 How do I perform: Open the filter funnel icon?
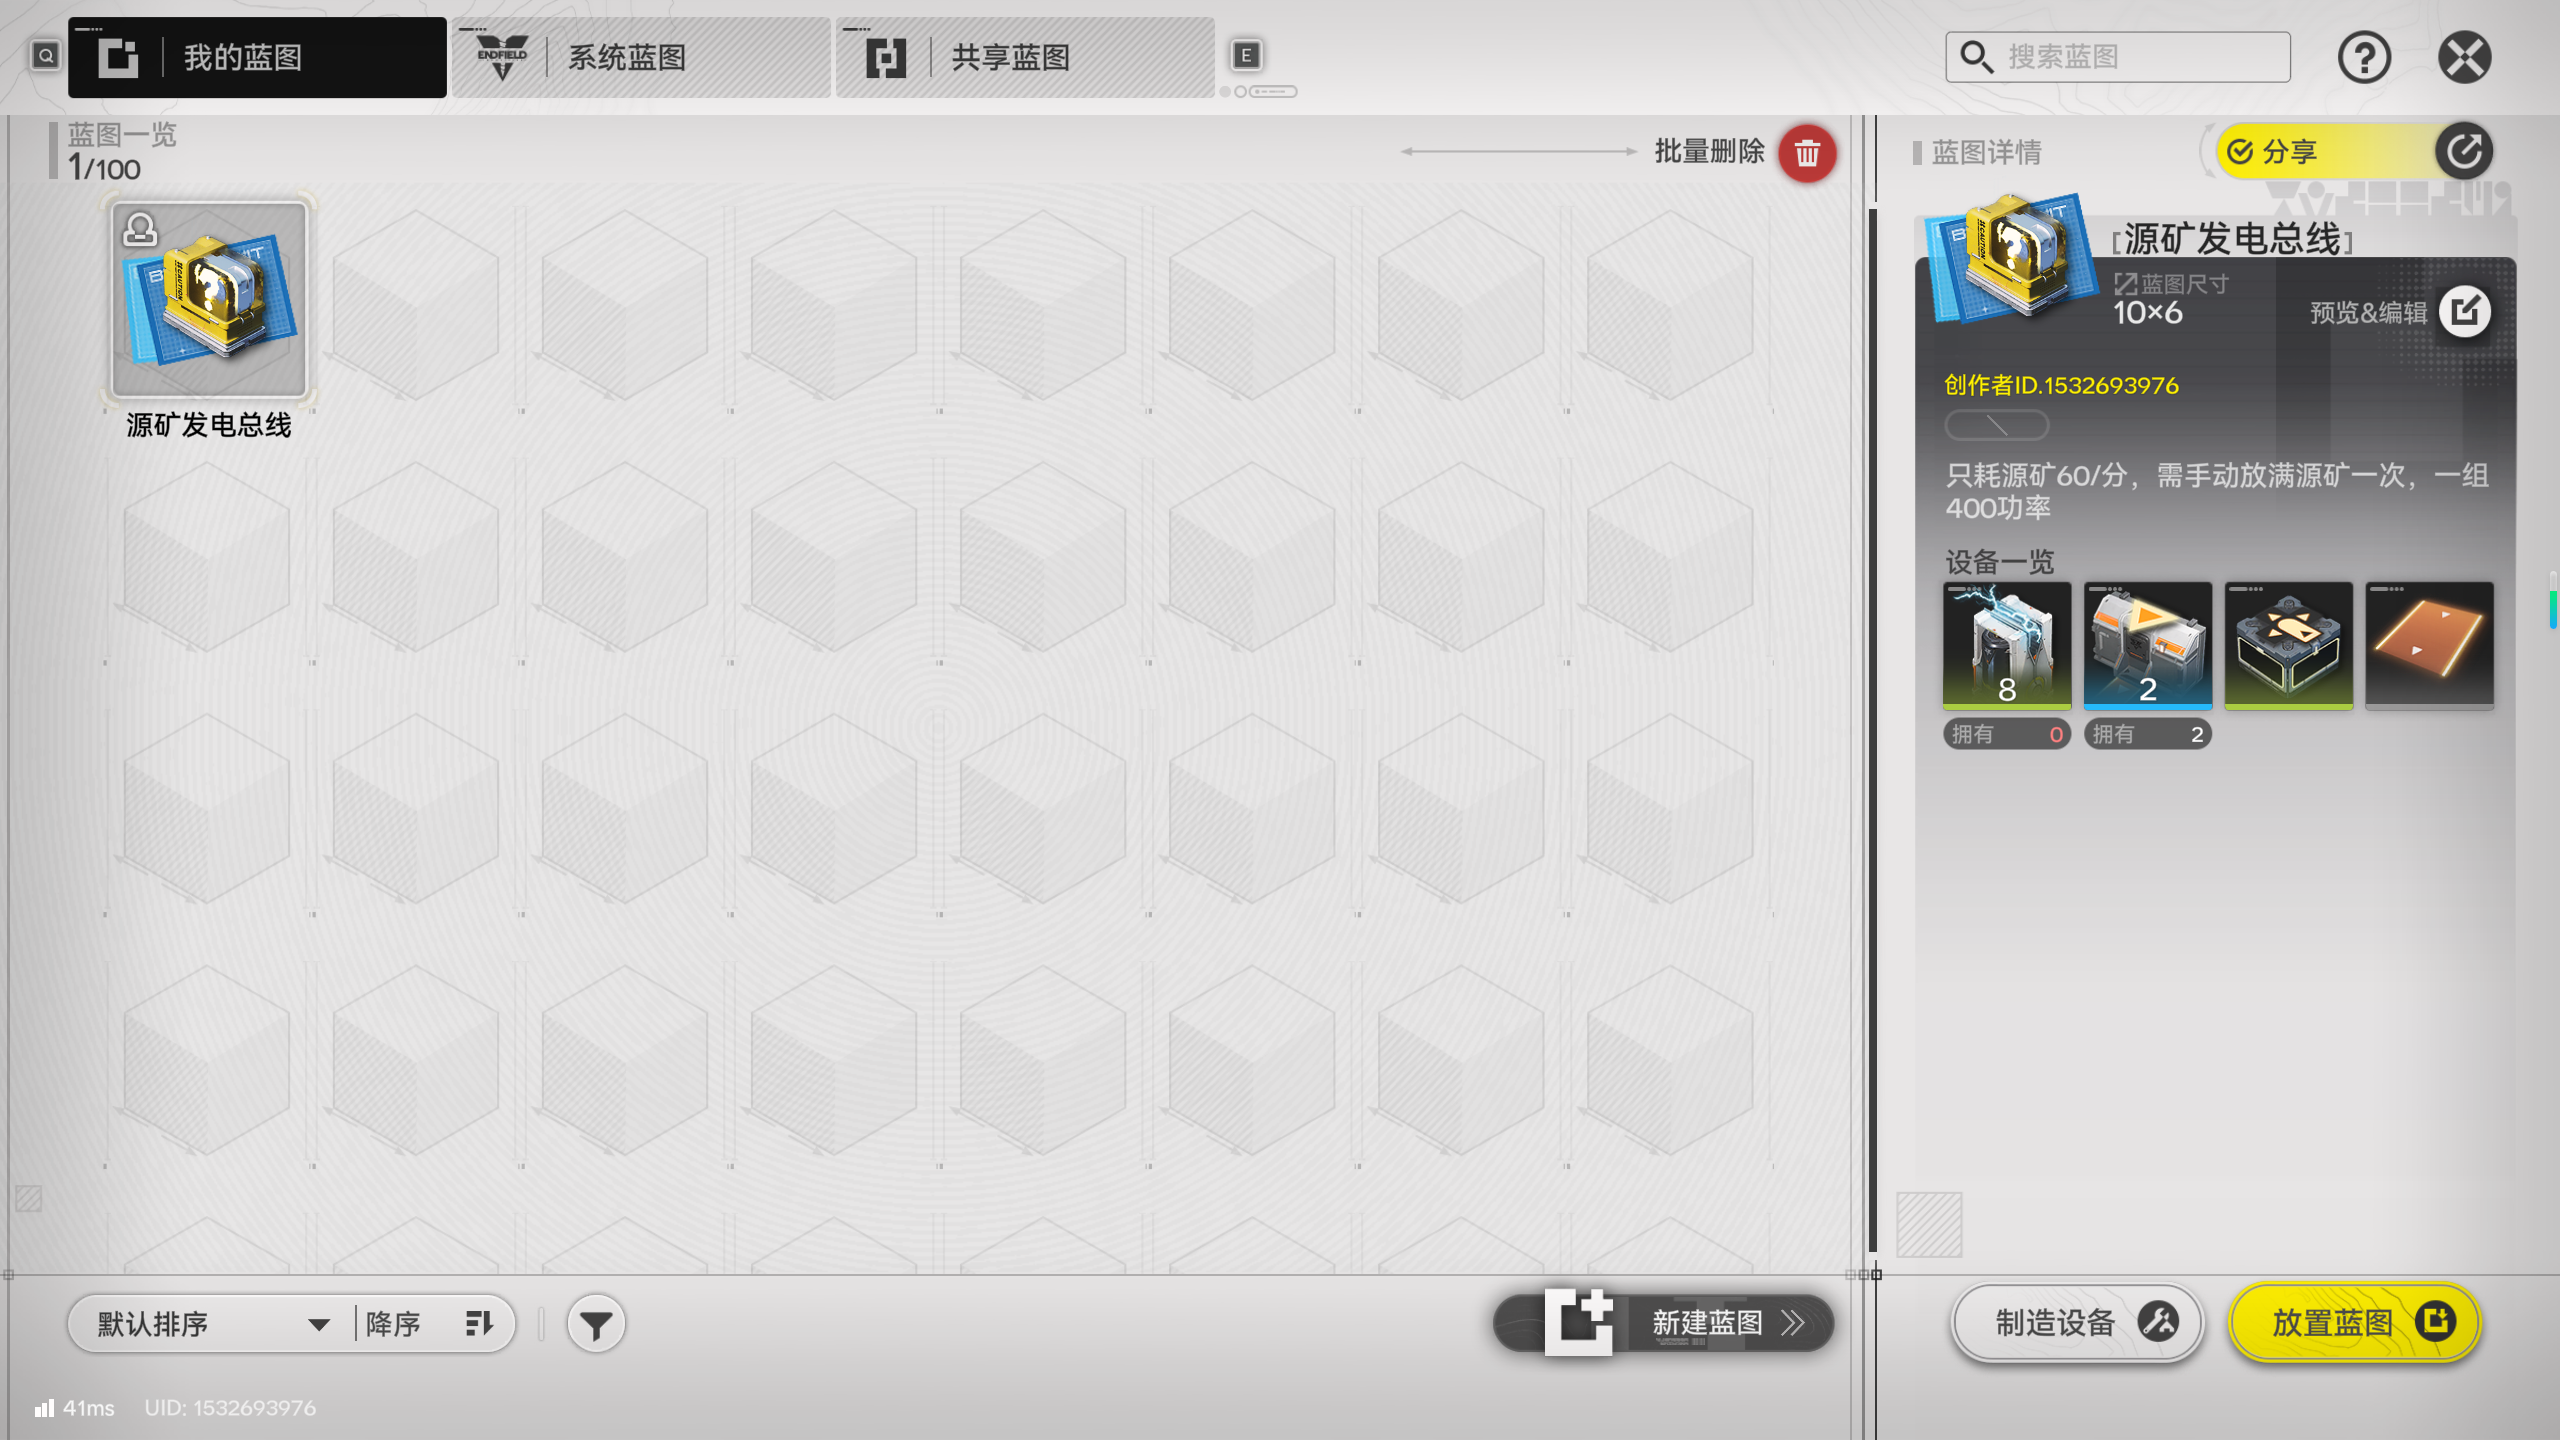click(596, 1324)
